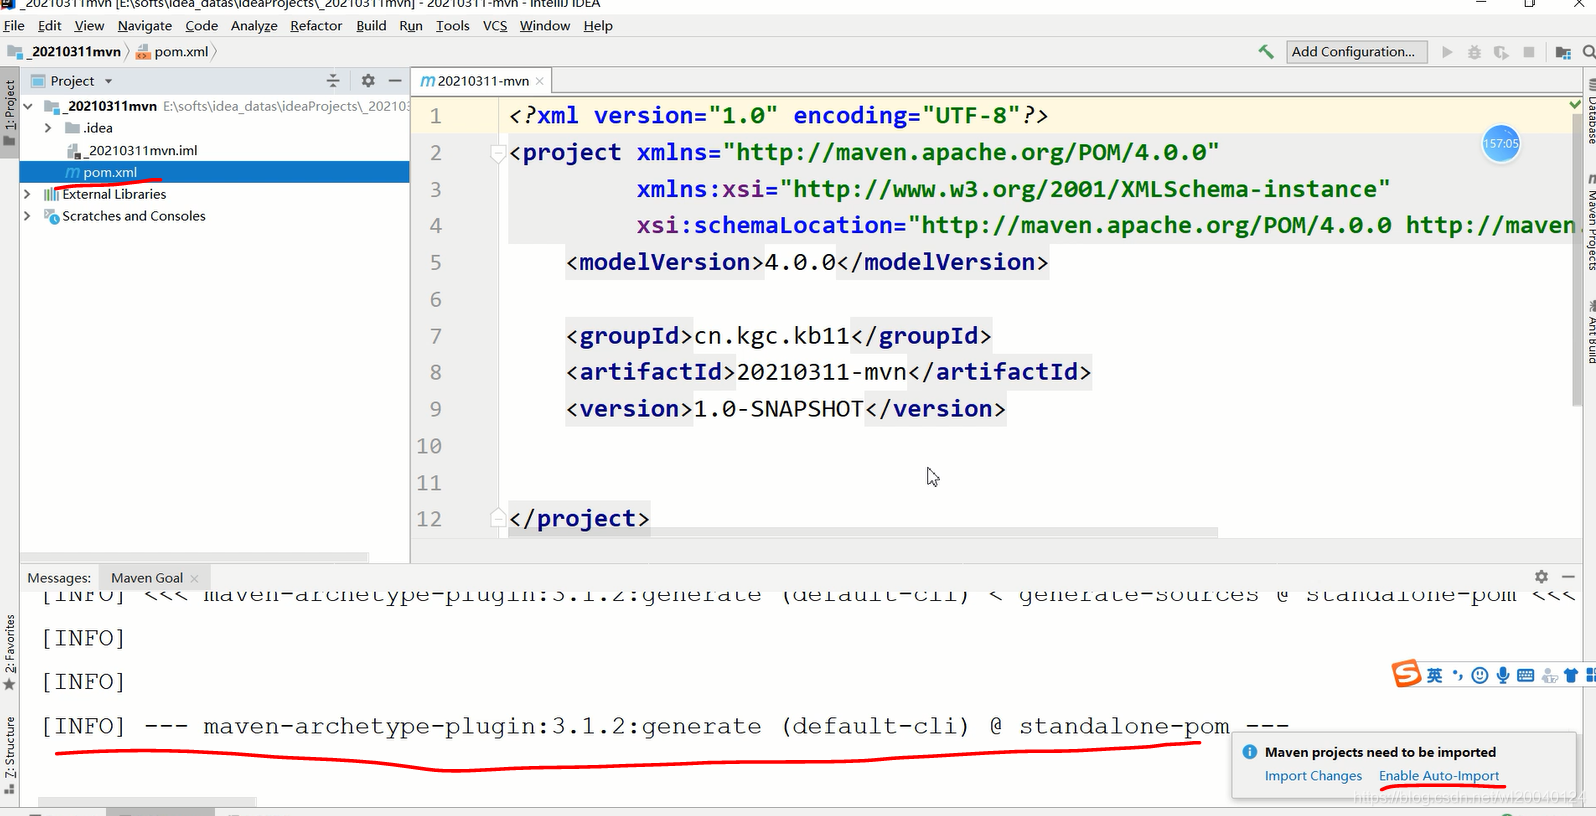
Task: Expand the .idea folder
Action: click(48, 128)
